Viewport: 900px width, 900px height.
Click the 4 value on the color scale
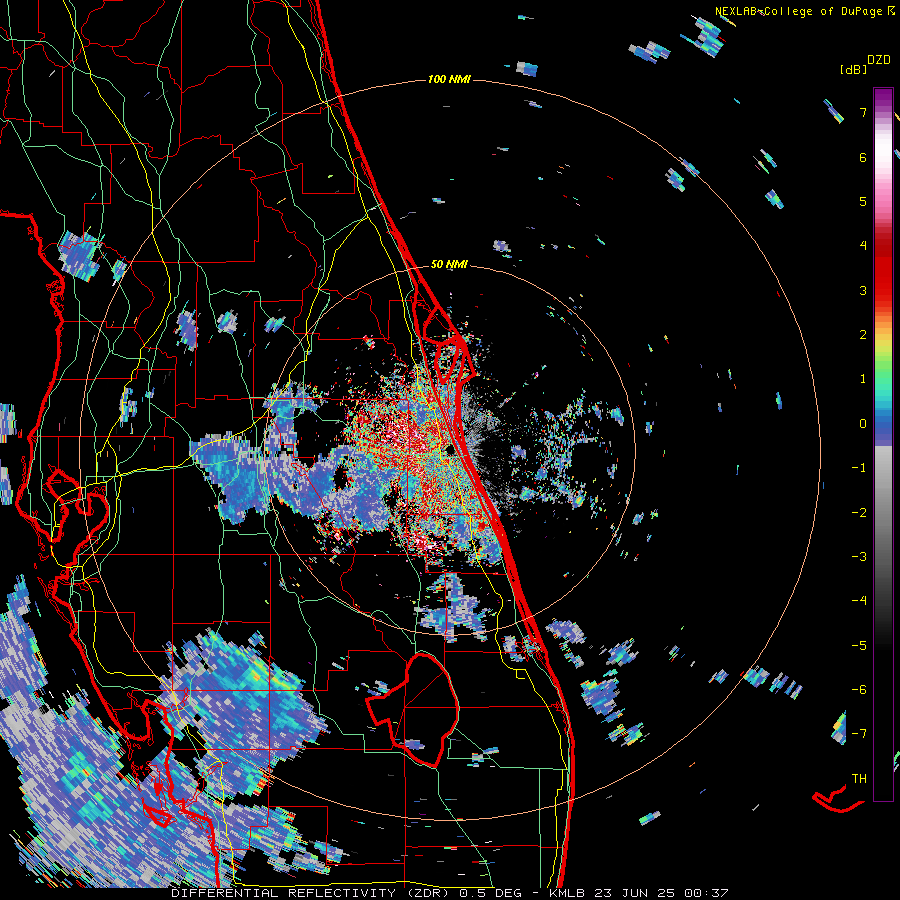863,246
